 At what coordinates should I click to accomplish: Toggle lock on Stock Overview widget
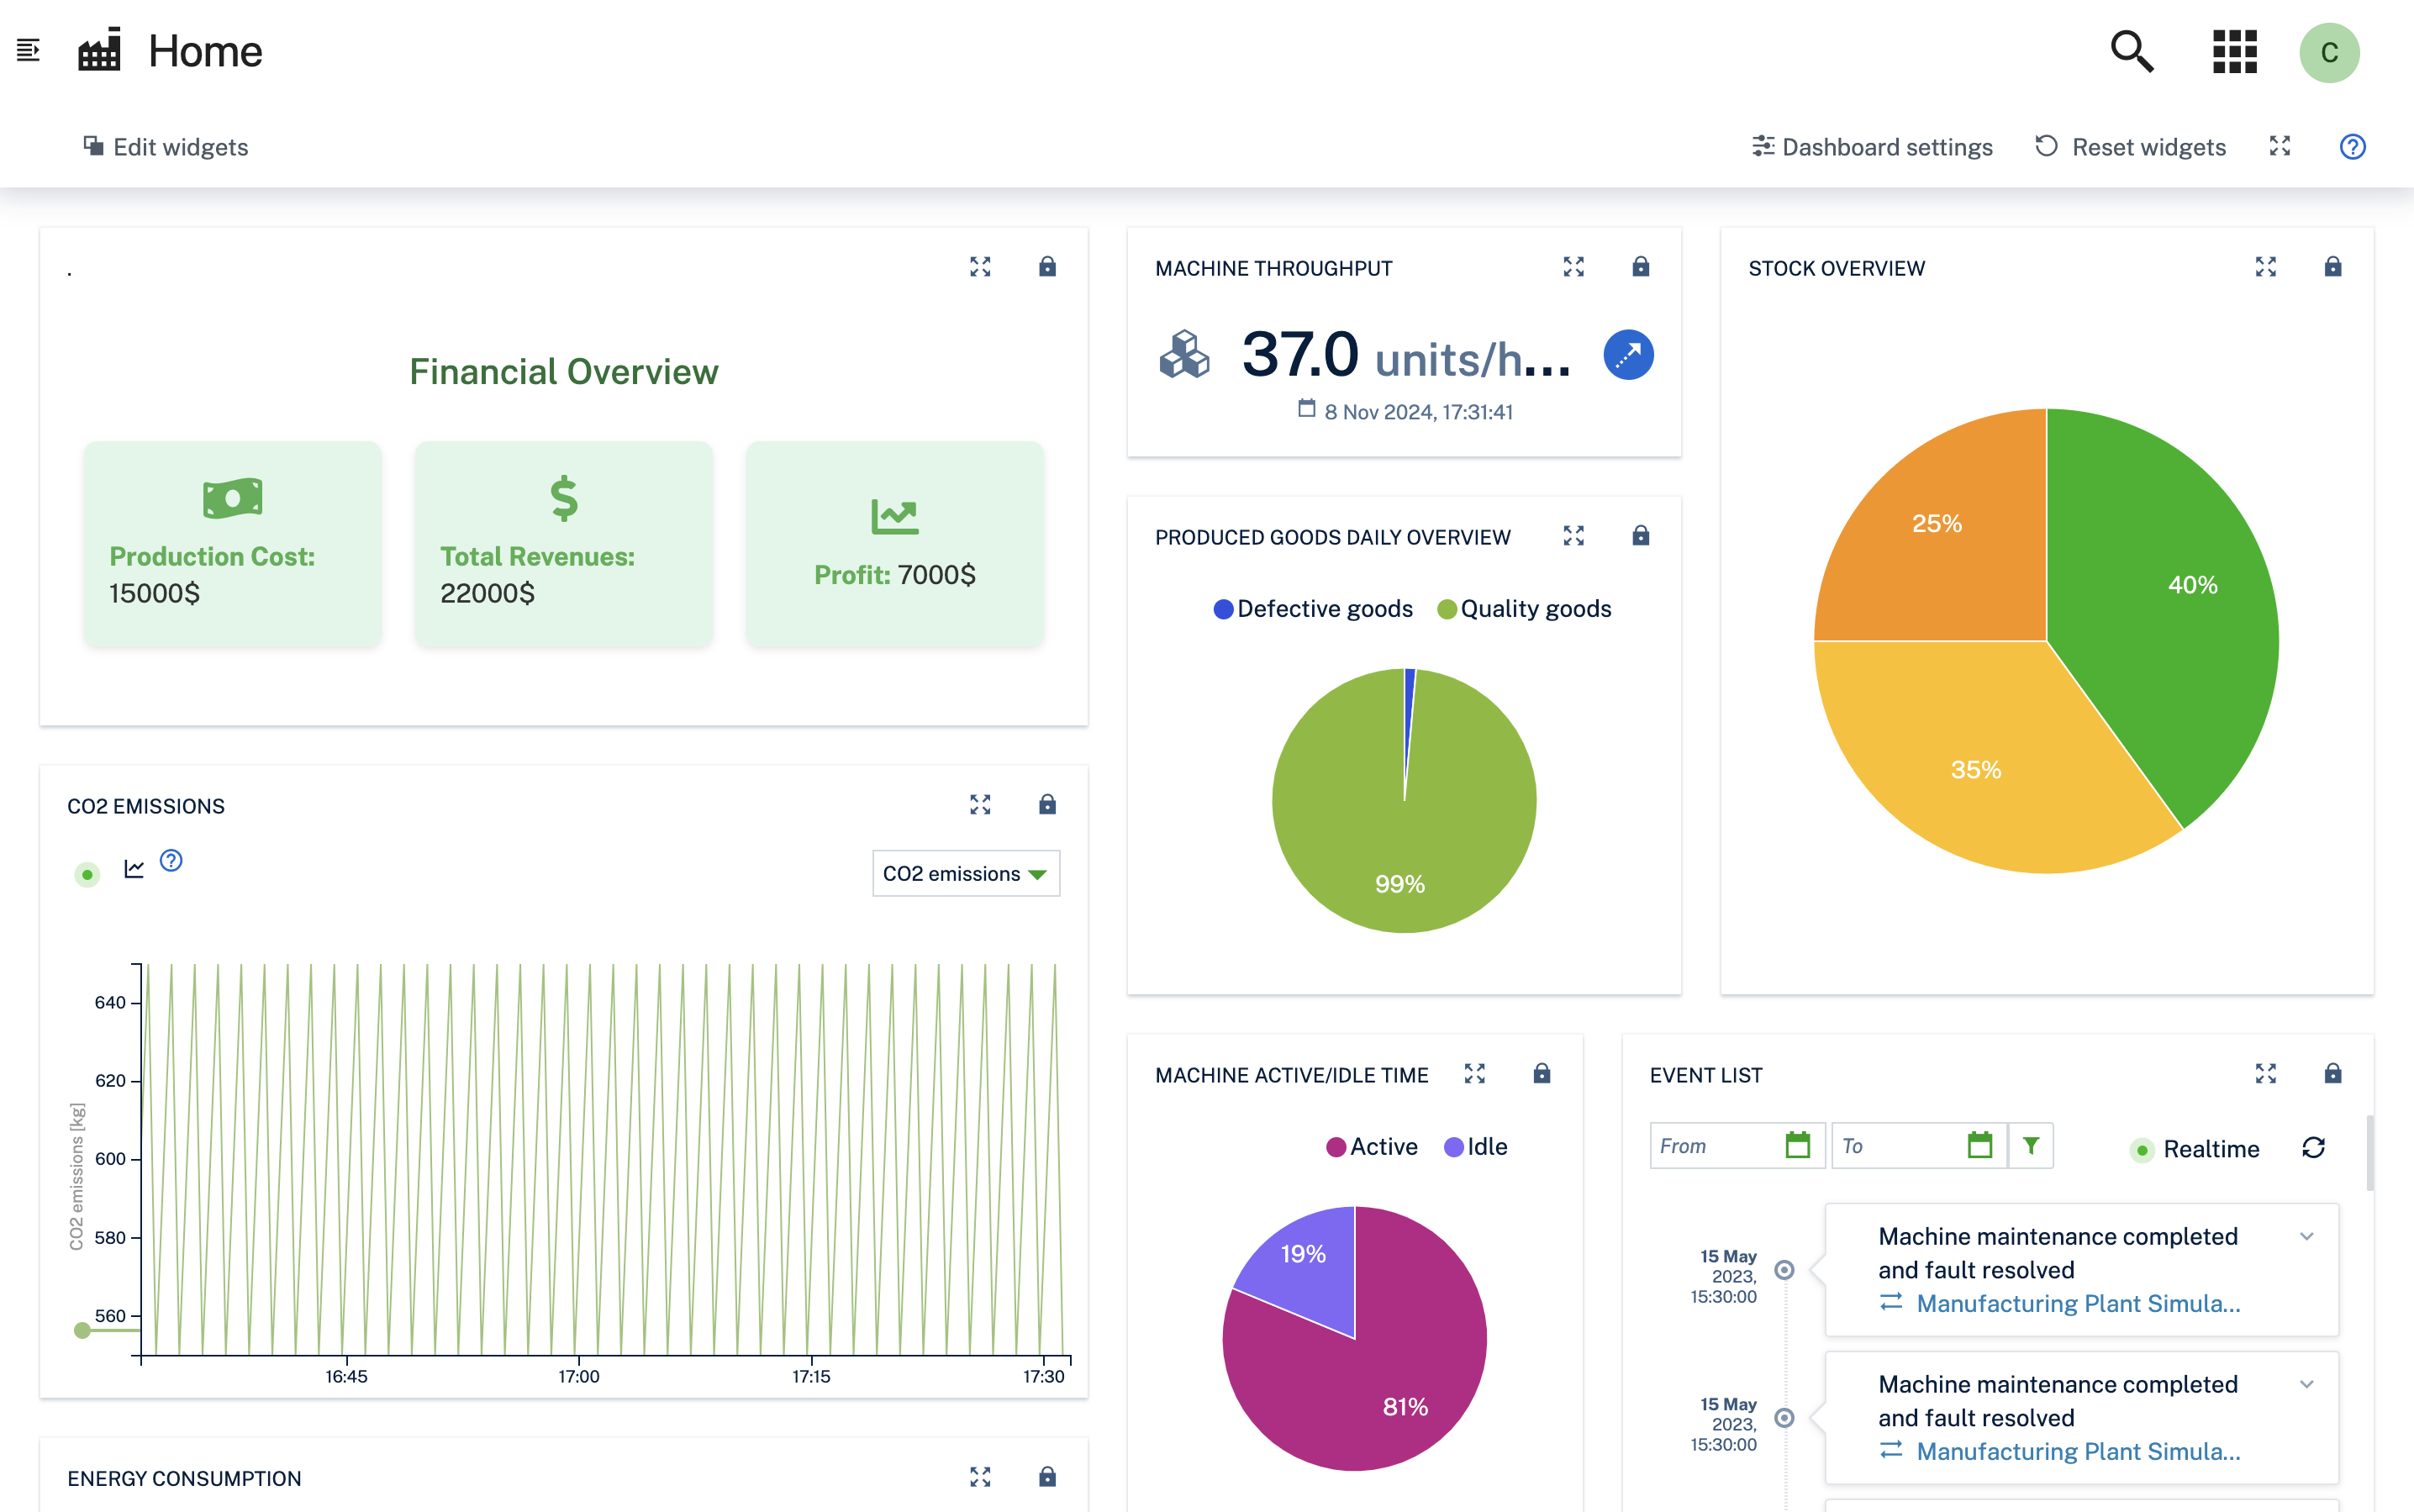point(2333,266)
